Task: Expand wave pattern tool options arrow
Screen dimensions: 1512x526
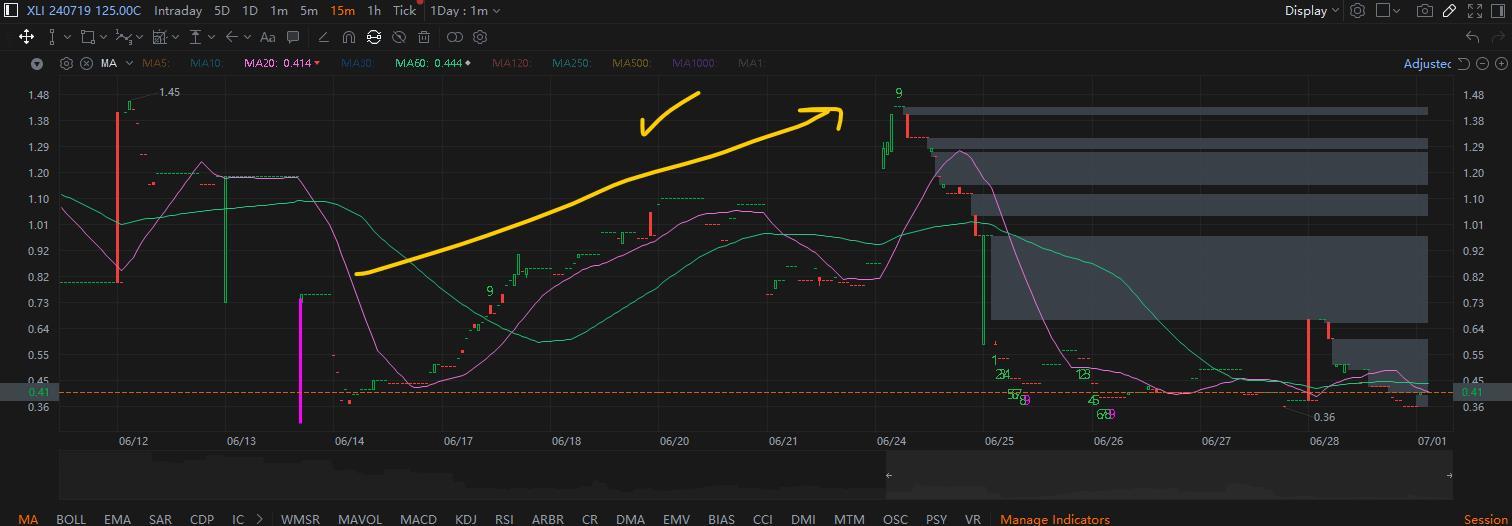Action: click(x=140, y=37)
